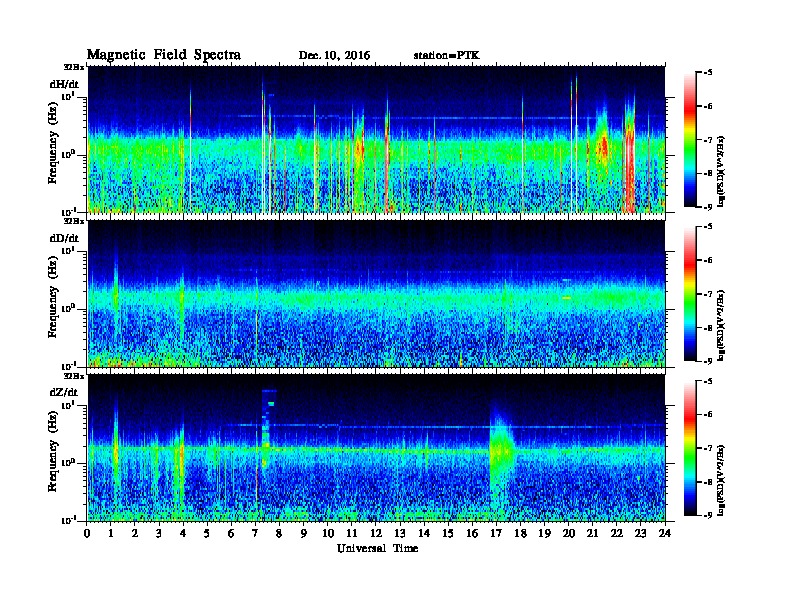The height and width of the screenshot is (612, 792).
Task: Click hour "11" on Universal Time axis
Action: (352, 533)
